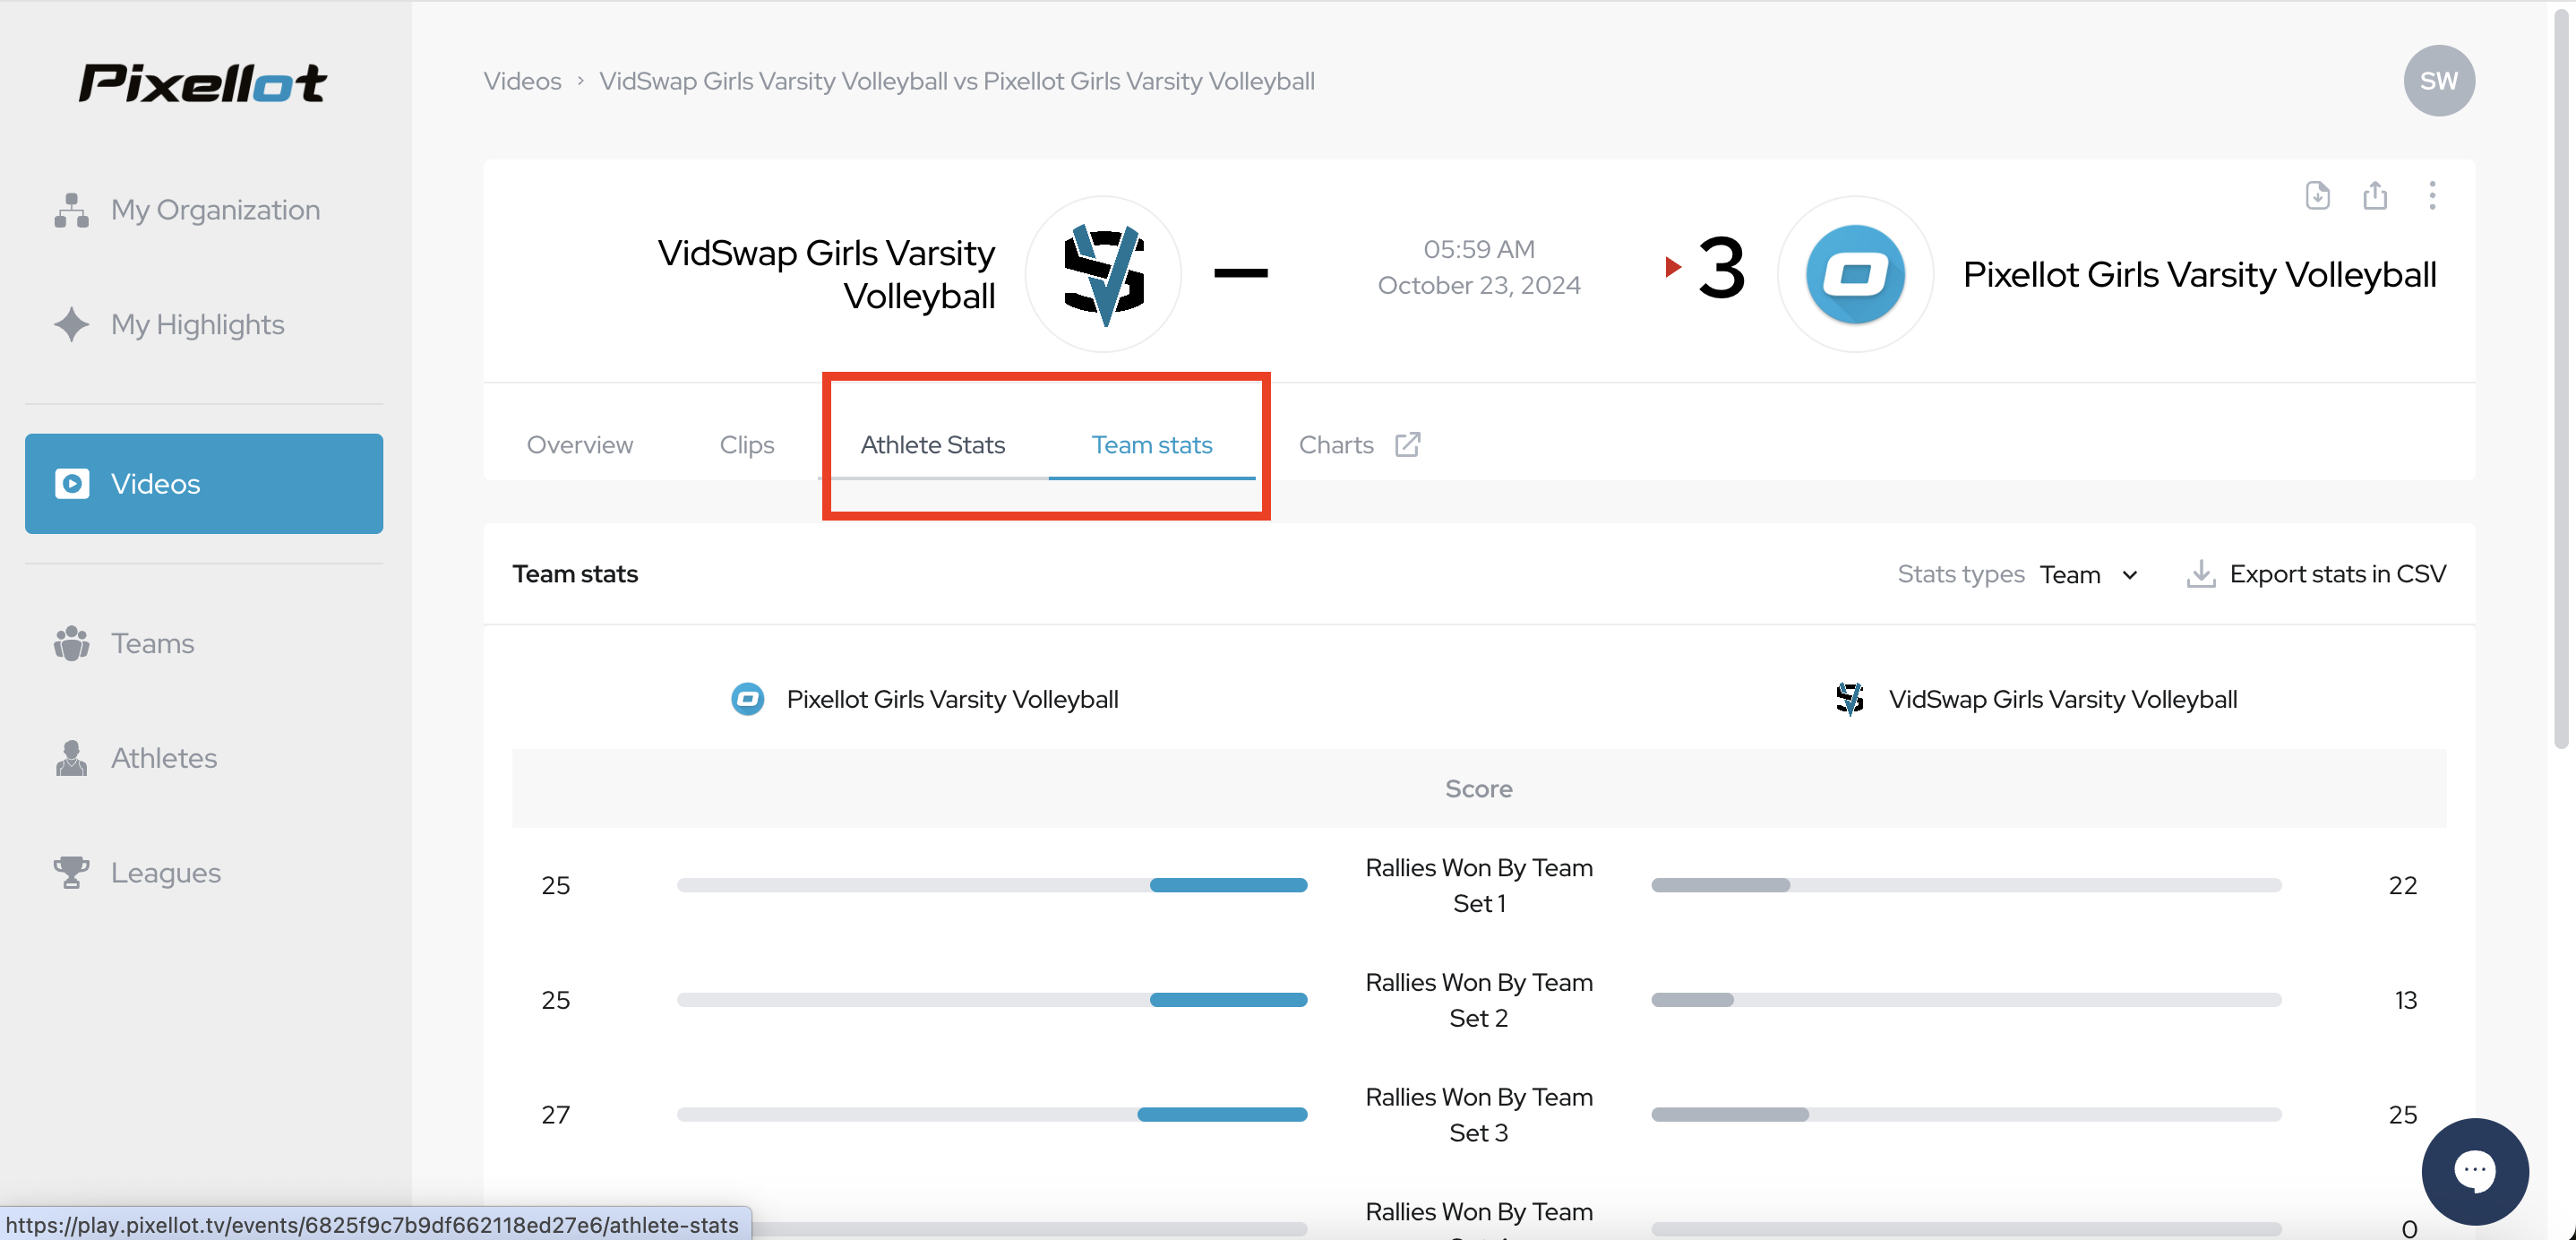Click VidSwap gray bar for Set 2
The height and width of the screenshot is (1240, 2576).
(1692, 1000)
